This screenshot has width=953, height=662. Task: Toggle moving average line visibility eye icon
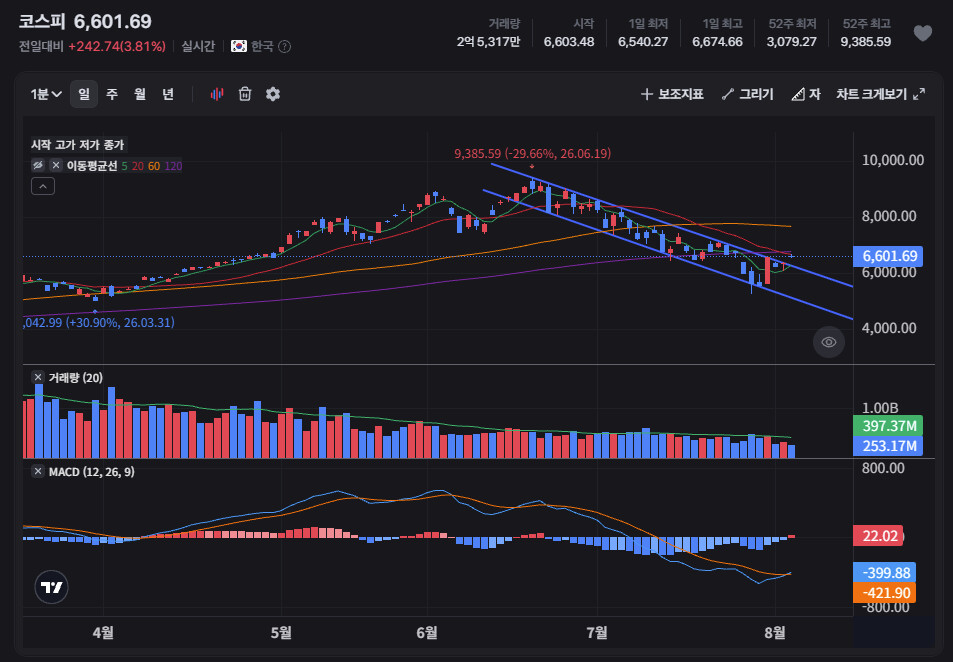coord(38,165)
